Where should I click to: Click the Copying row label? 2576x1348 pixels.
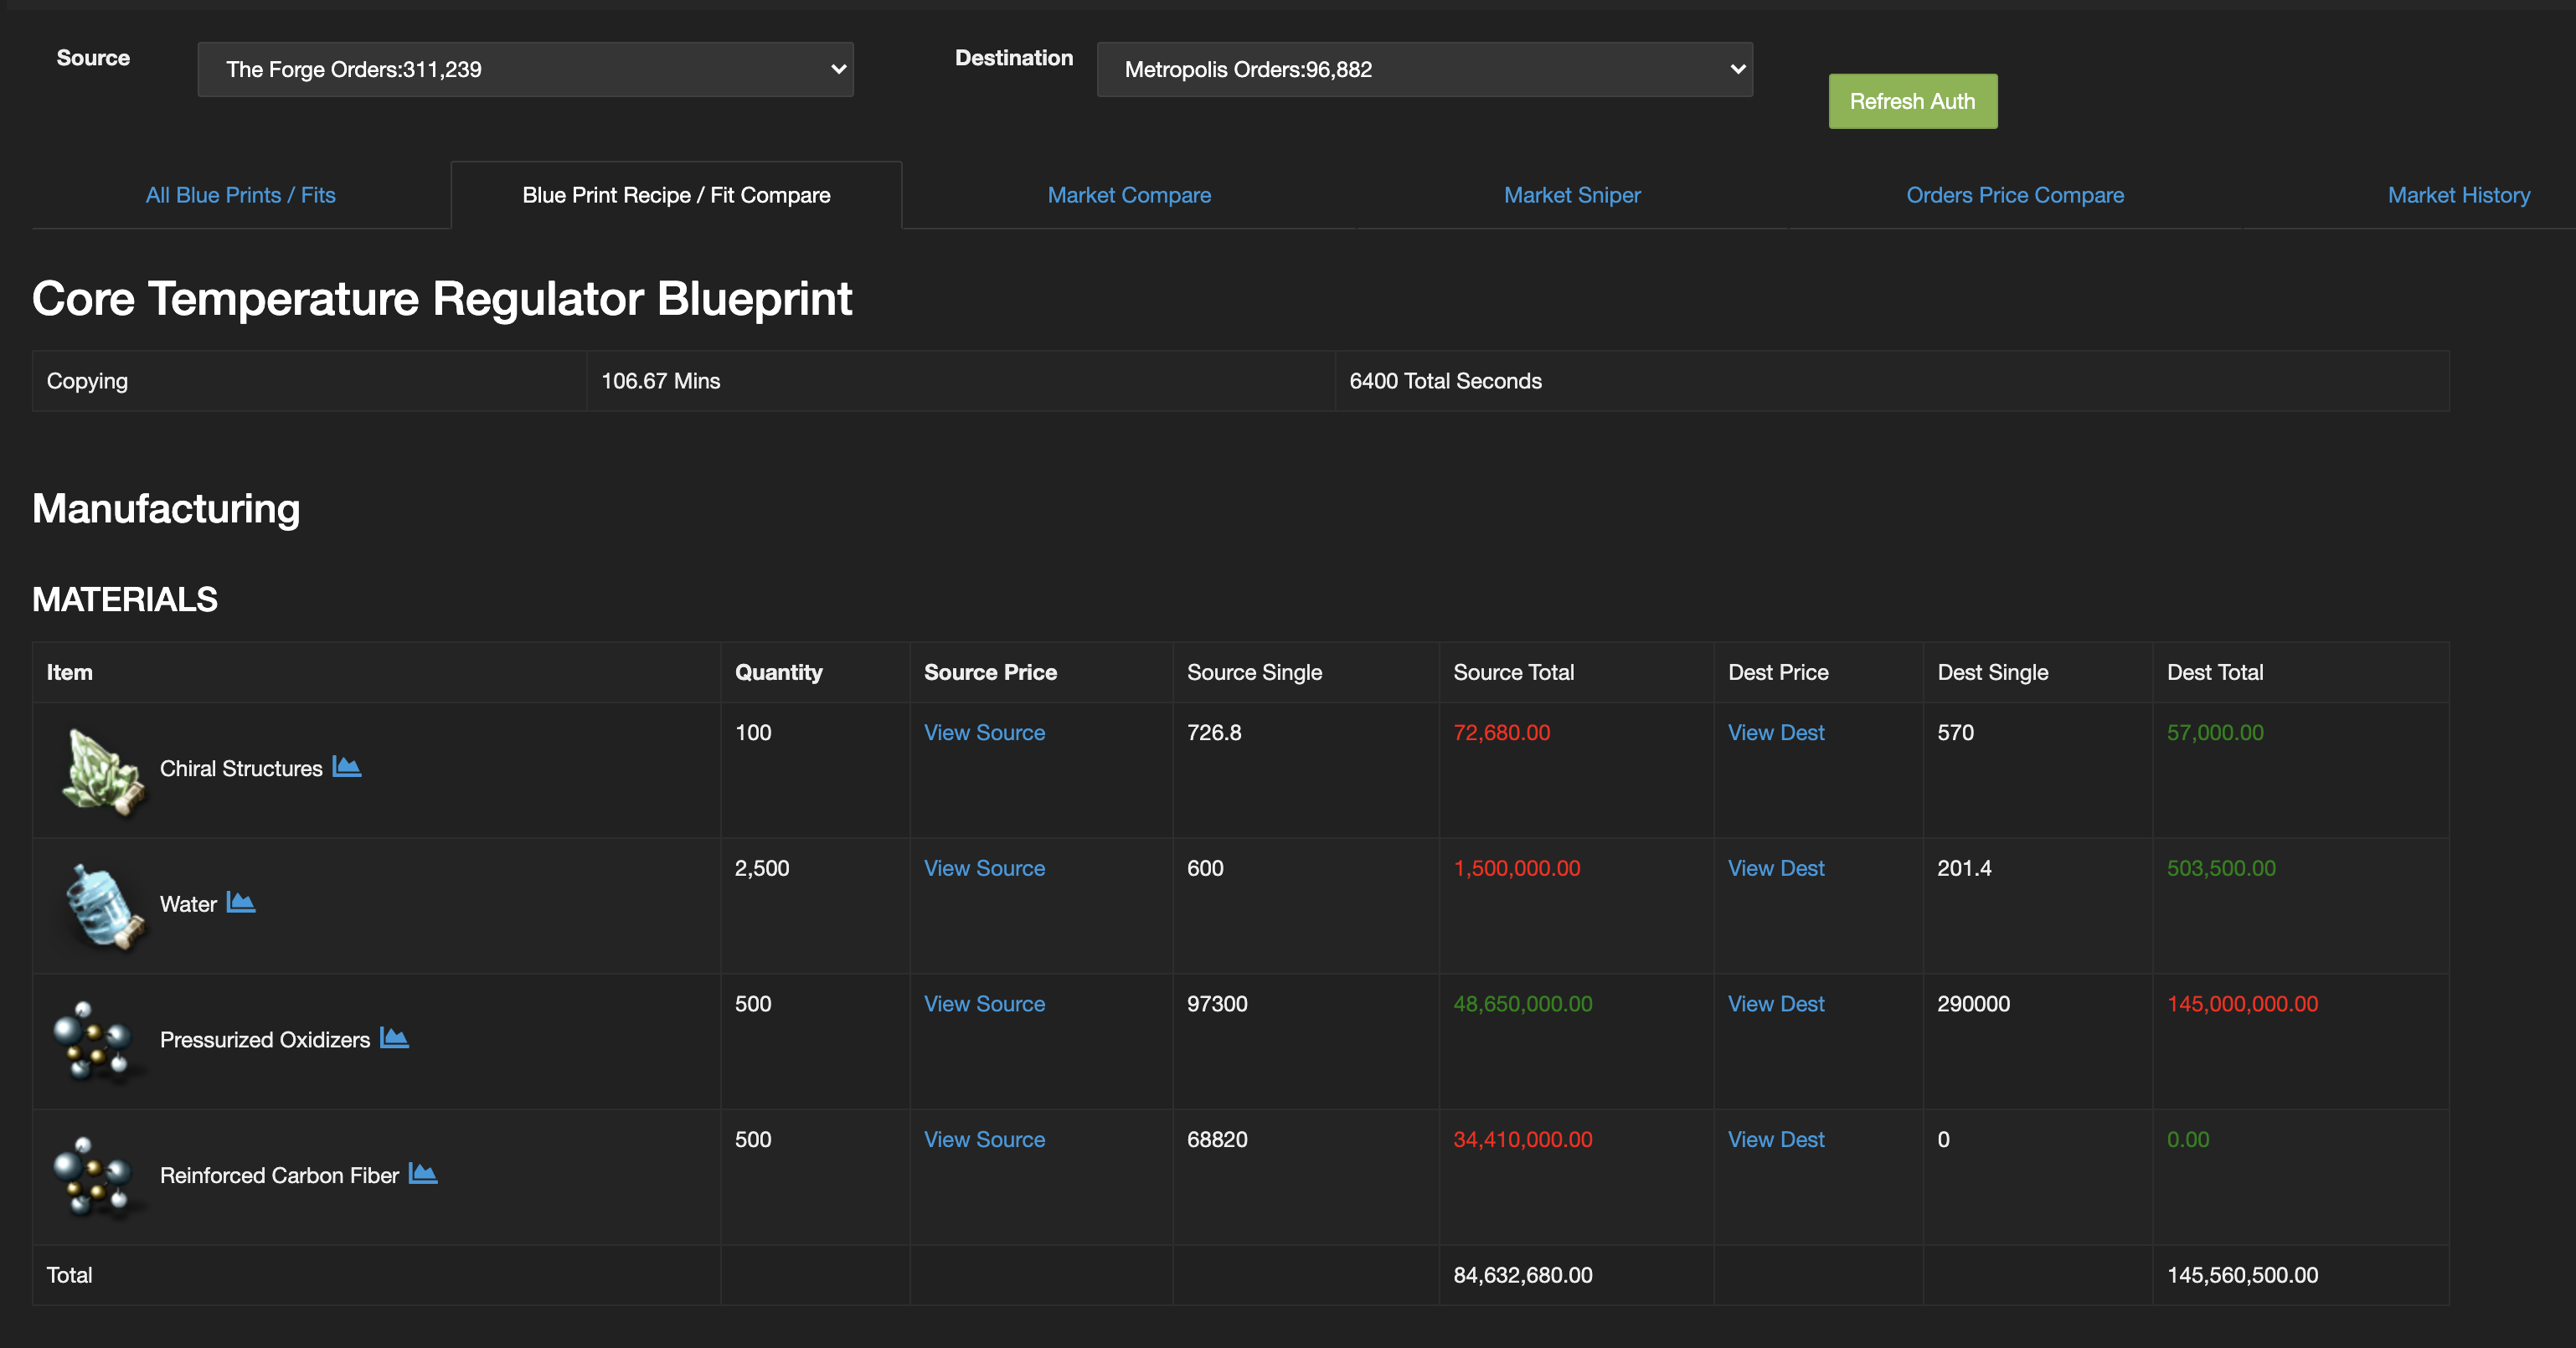87,381
